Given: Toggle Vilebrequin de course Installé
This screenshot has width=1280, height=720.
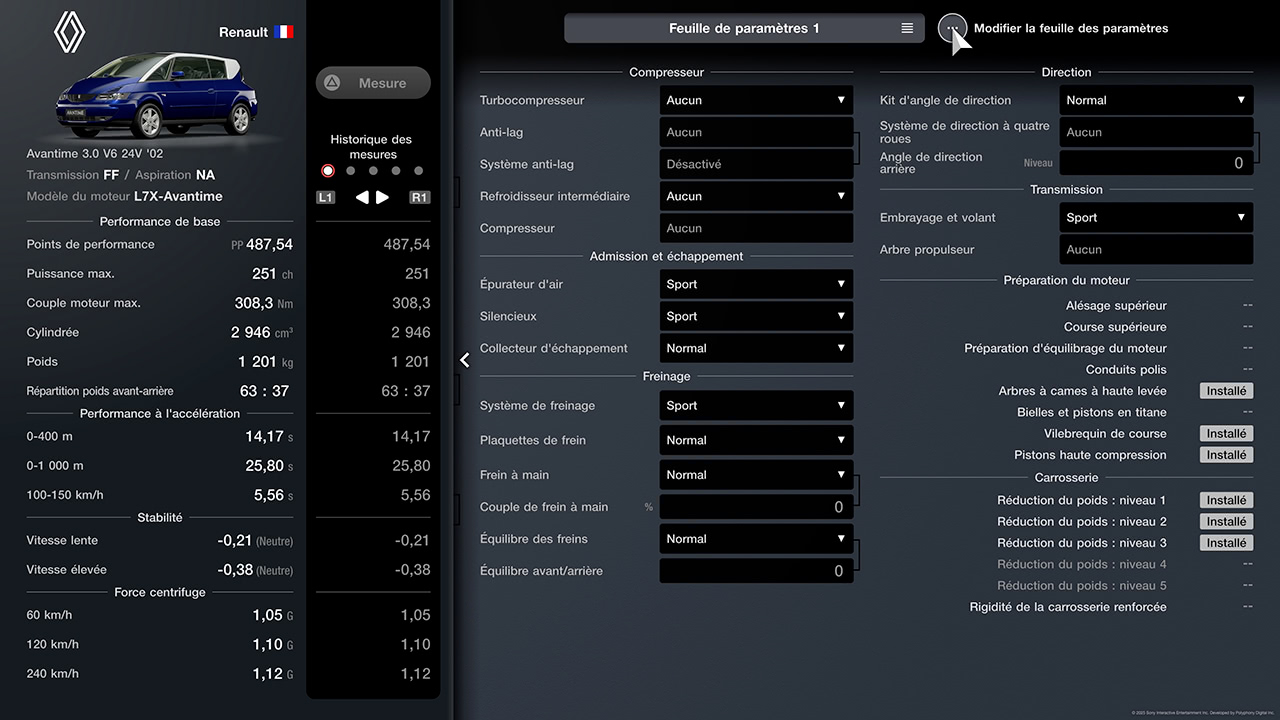Looking at the screenshot, I should click(x=1226, y=434).
